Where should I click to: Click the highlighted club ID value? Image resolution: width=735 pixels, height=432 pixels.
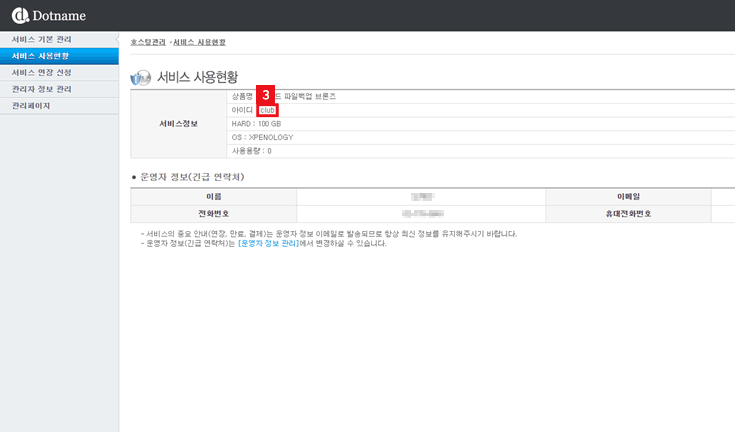(267, 110)
